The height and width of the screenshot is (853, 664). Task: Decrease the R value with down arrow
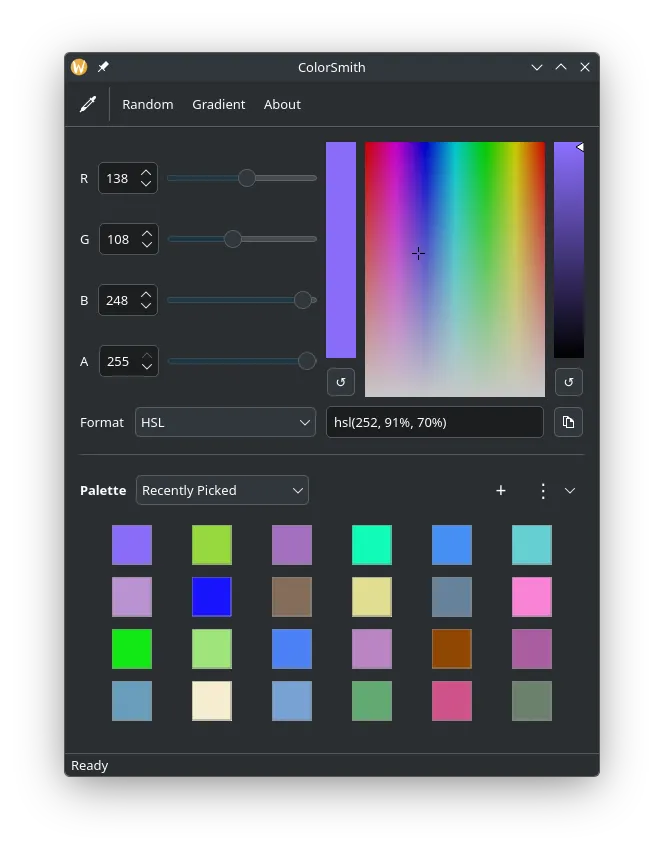[146, 184]
